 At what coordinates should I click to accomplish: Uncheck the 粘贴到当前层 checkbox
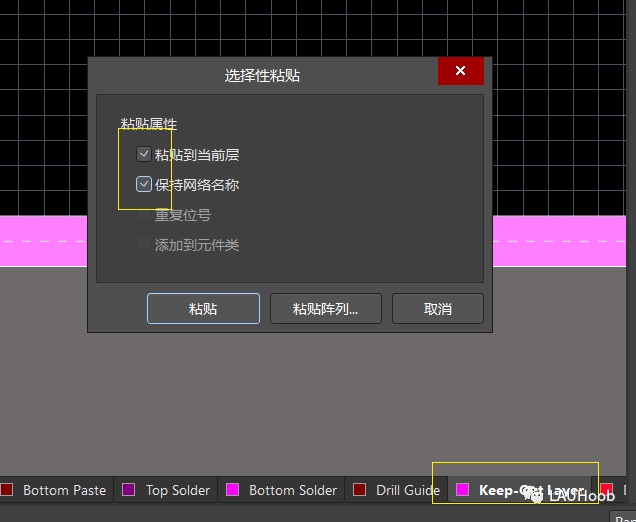click(144, 154)
